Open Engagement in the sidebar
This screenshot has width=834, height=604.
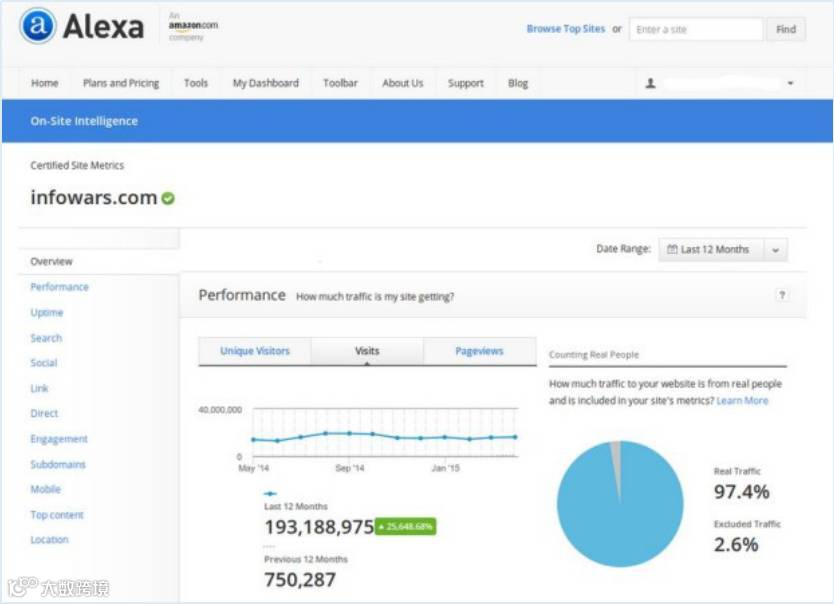tap(59, 439)
